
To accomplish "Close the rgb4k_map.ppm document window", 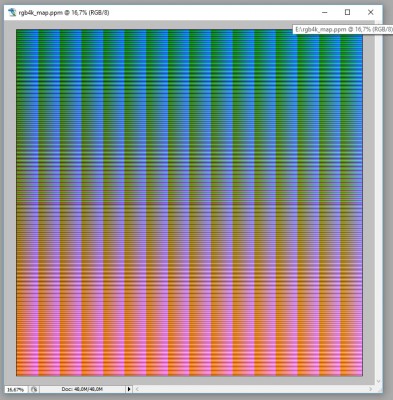I will [370, 13].
